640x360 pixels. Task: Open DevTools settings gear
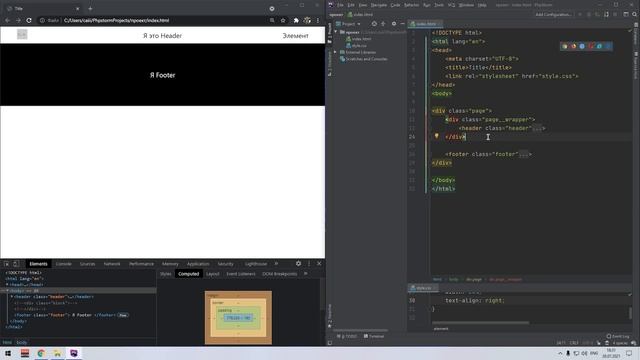point(298,264)
